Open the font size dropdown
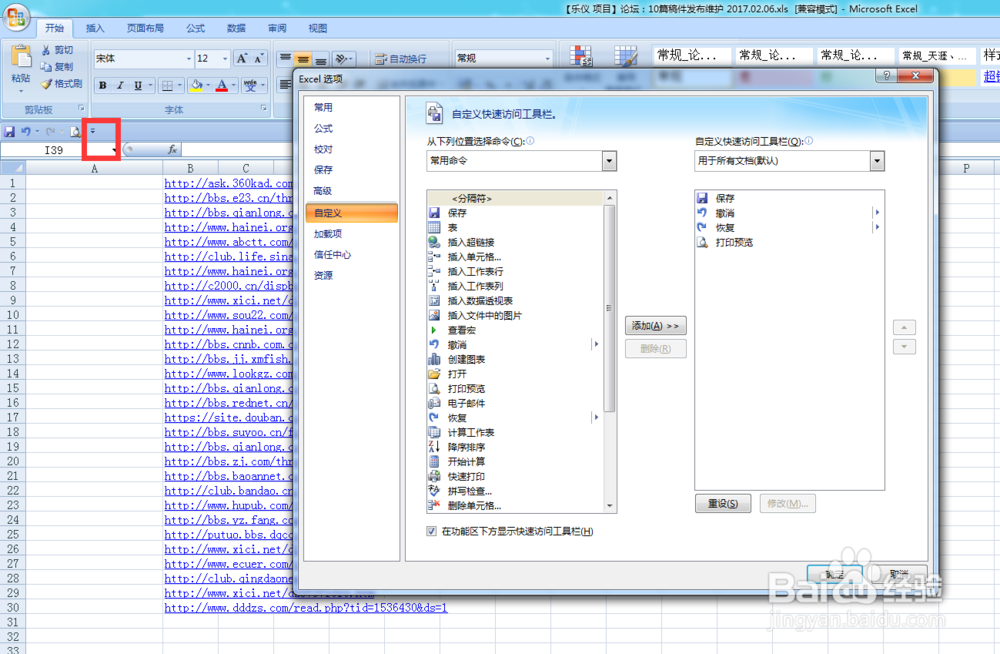 click(225, 59)
